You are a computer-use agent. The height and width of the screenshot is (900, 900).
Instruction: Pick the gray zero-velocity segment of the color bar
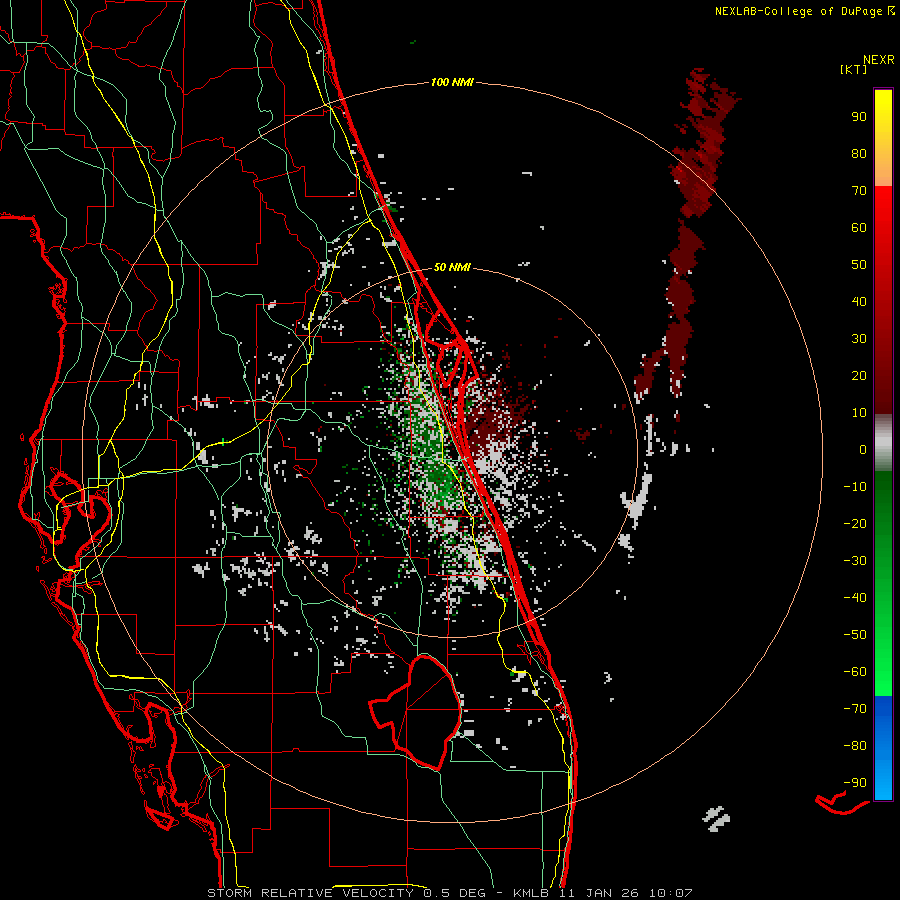pos(883,443)
